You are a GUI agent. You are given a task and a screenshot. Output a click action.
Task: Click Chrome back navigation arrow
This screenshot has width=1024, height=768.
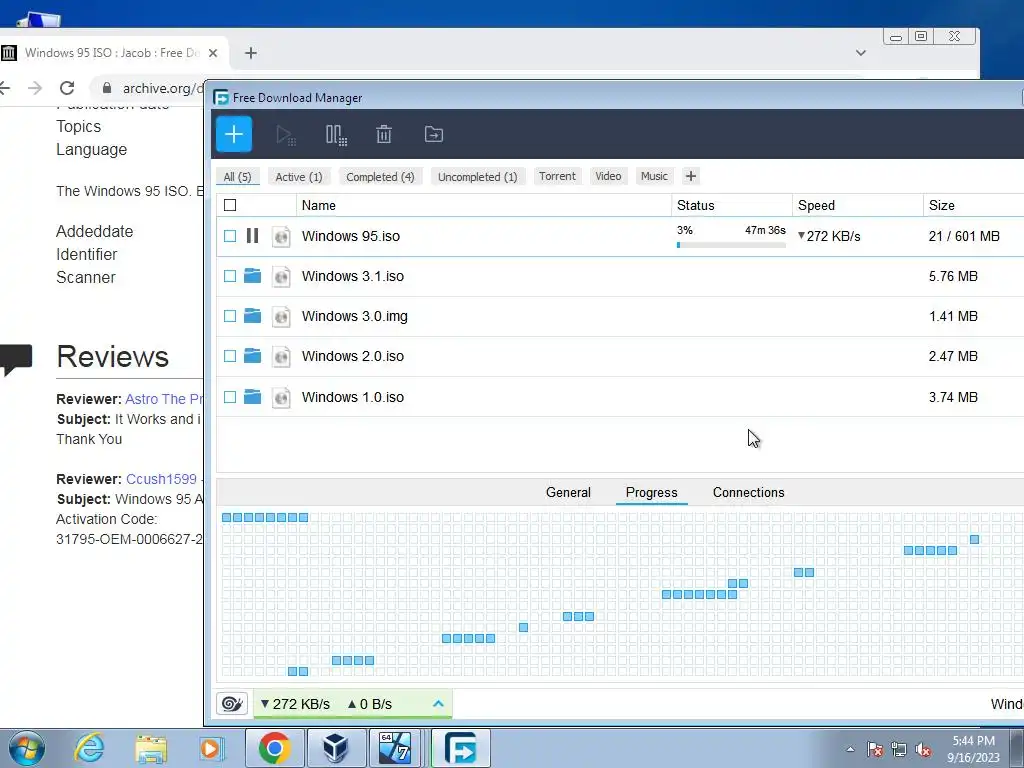point(5,88)
